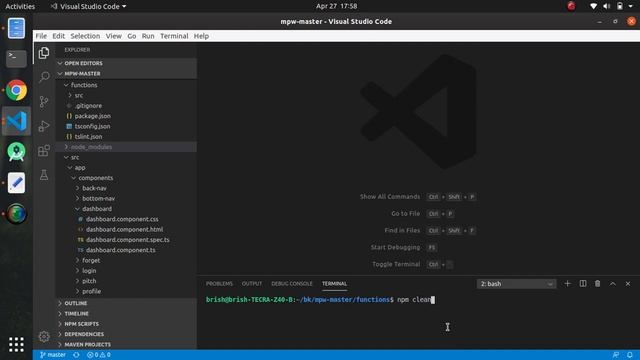Switch to the PROBLEMS tab

pyautogui.click(x=219, y=284)
